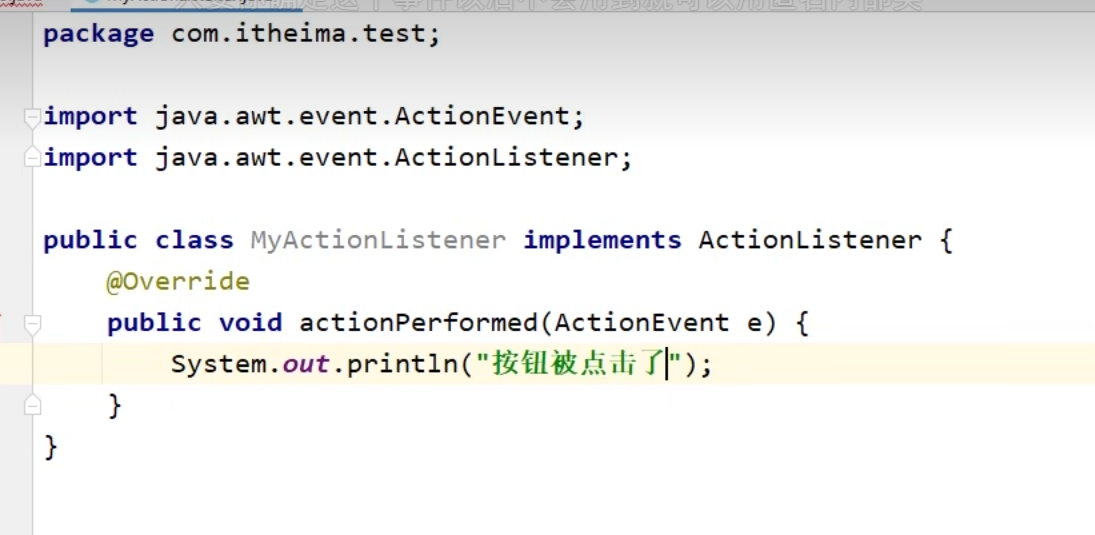Image resolution: width=1095 pixels, height=535 pixels.
Task: Click the MyActionListener class name in the declaration
Action: 377,241
